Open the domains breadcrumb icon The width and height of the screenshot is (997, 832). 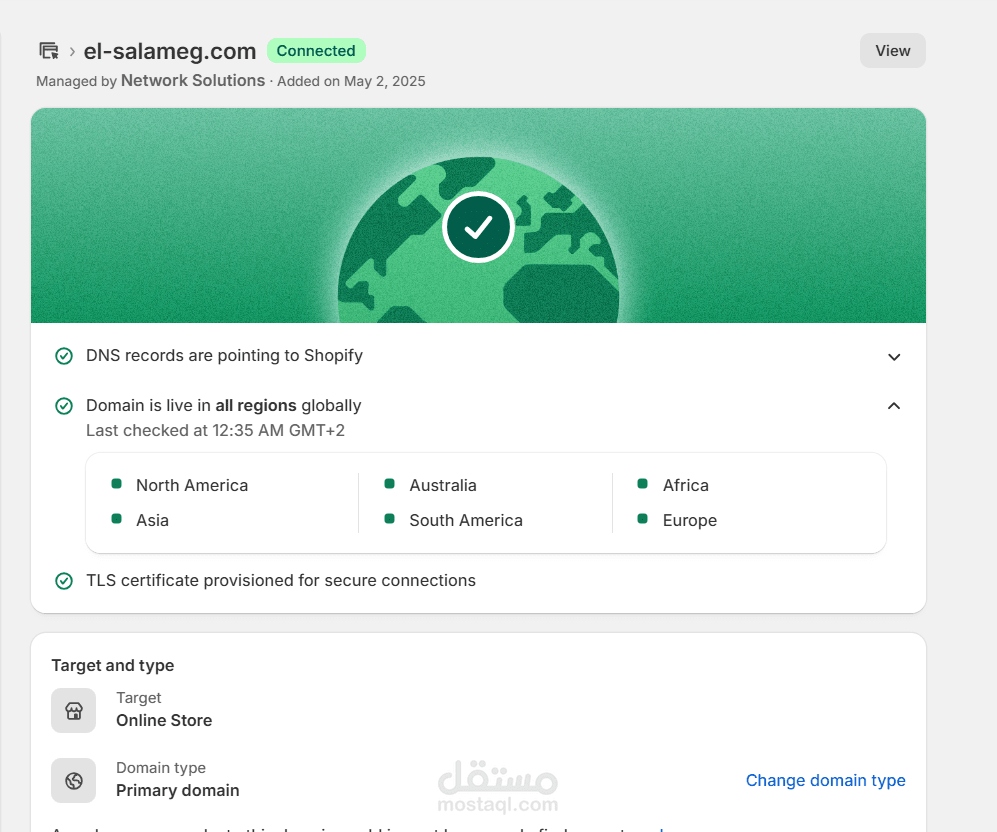[49, 51]
